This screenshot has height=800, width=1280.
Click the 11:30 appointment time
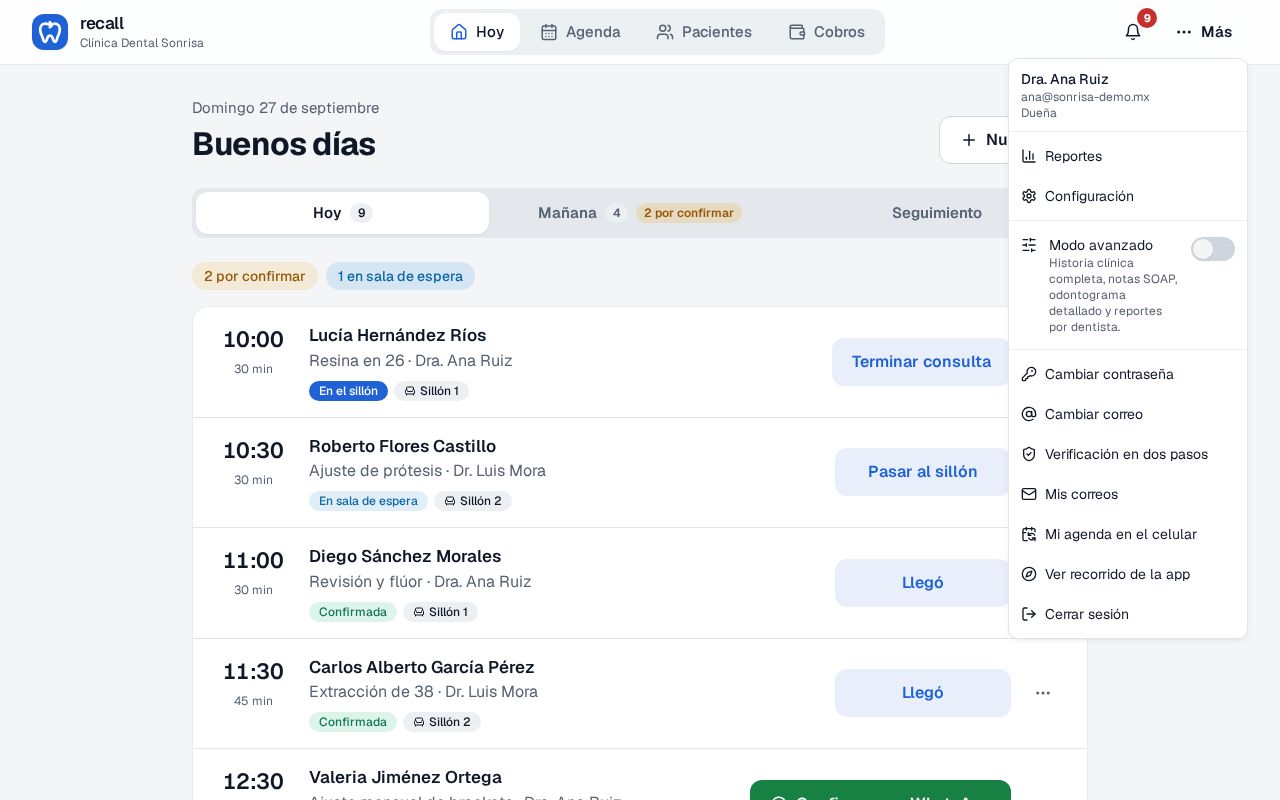tap(253, 671)
